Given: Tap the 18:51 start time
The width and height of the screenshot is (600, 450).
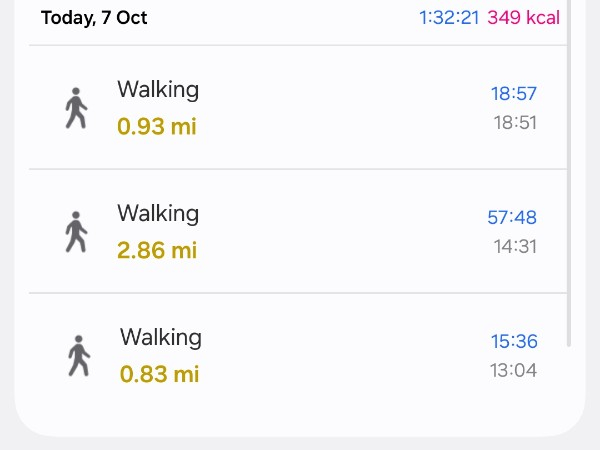Looking at the screenshot, I should [x=515, y=123].
